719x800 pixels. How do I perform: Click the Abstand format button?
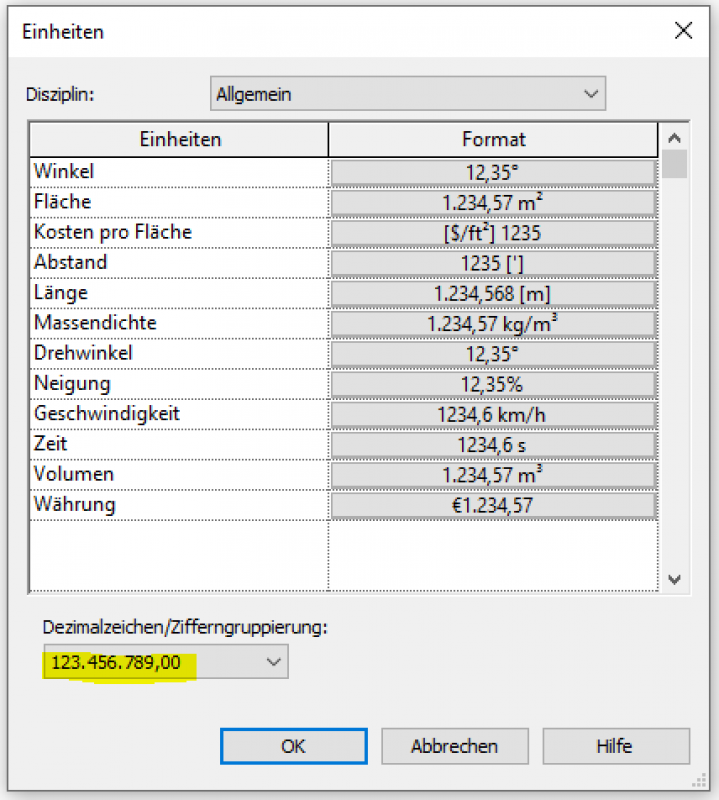pos(493,263)
